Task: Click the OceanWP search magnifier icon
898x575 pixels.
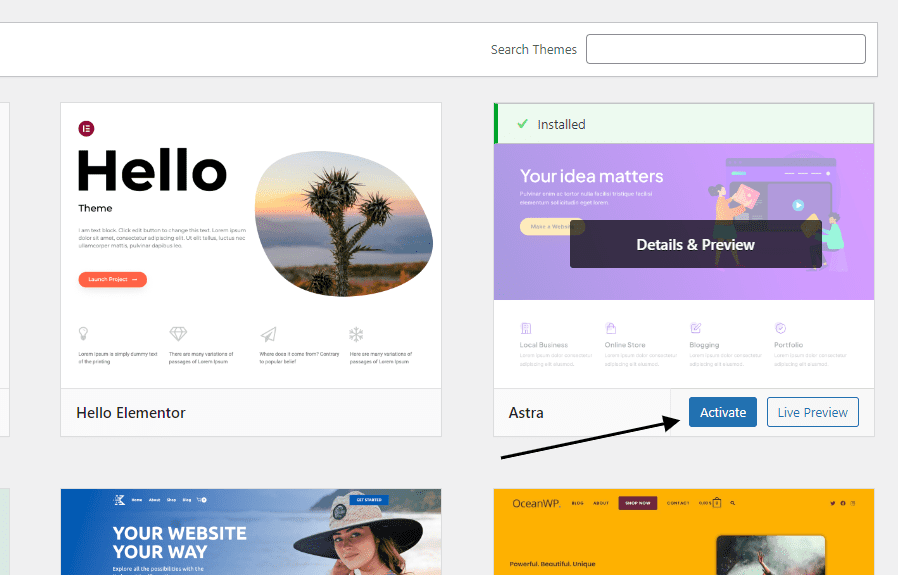Action: click(732, 503)
